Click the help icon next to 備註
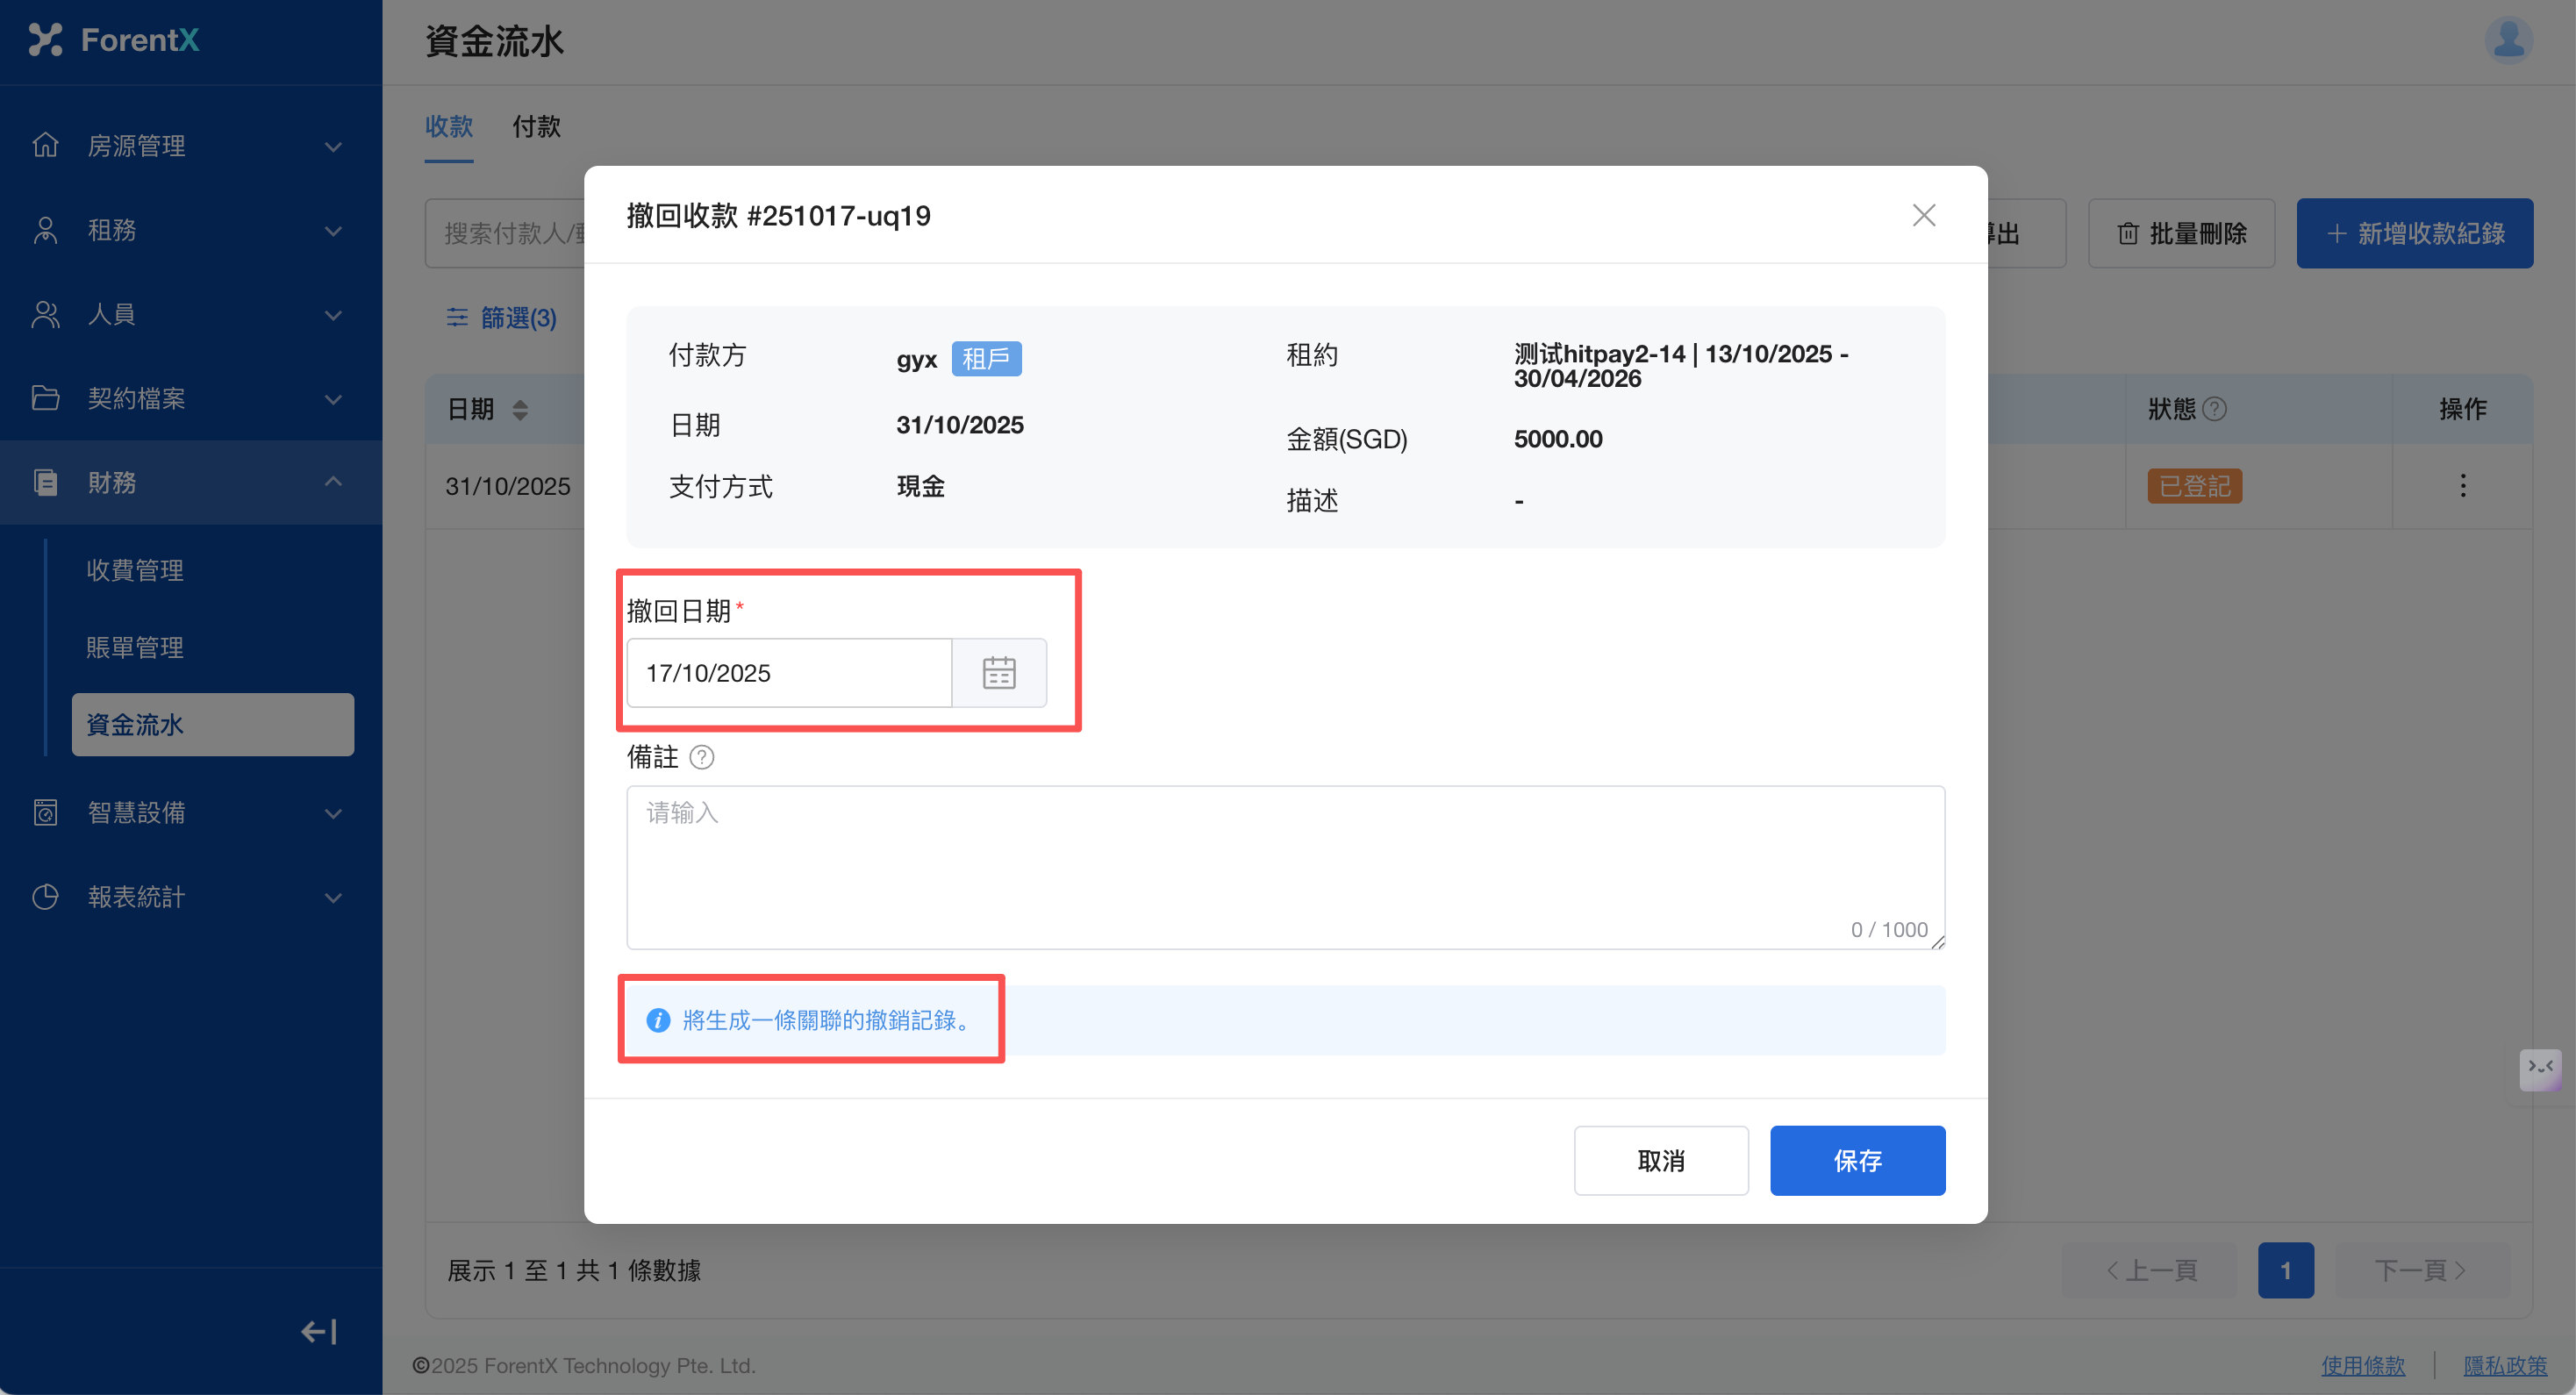The width and height of the screenshot is (2576, 1395). [x=702, y=758]
